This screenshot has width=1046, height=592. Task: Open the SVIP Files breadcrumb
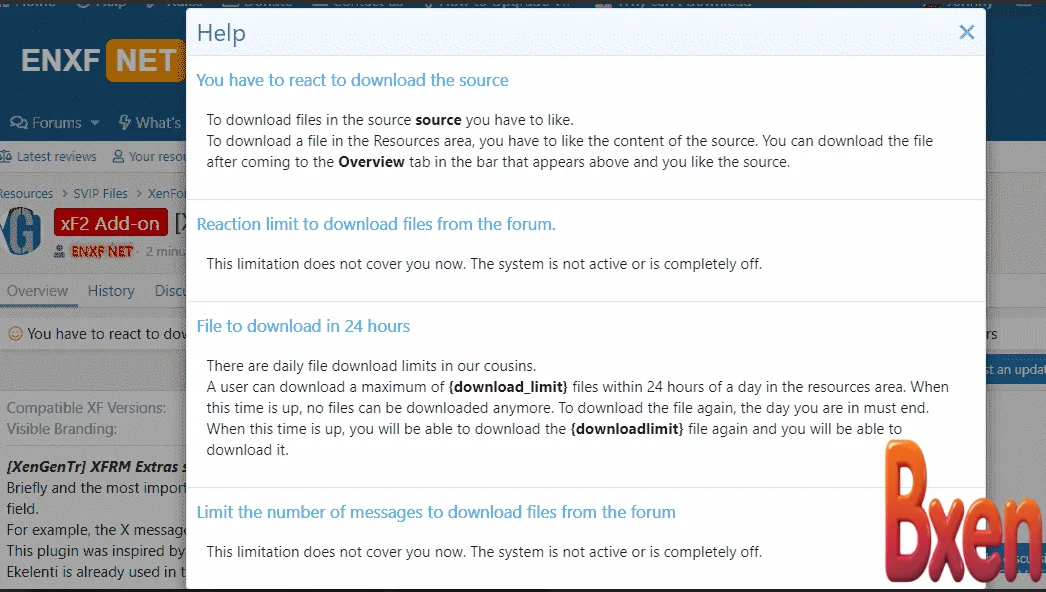[x=100, y=193]
